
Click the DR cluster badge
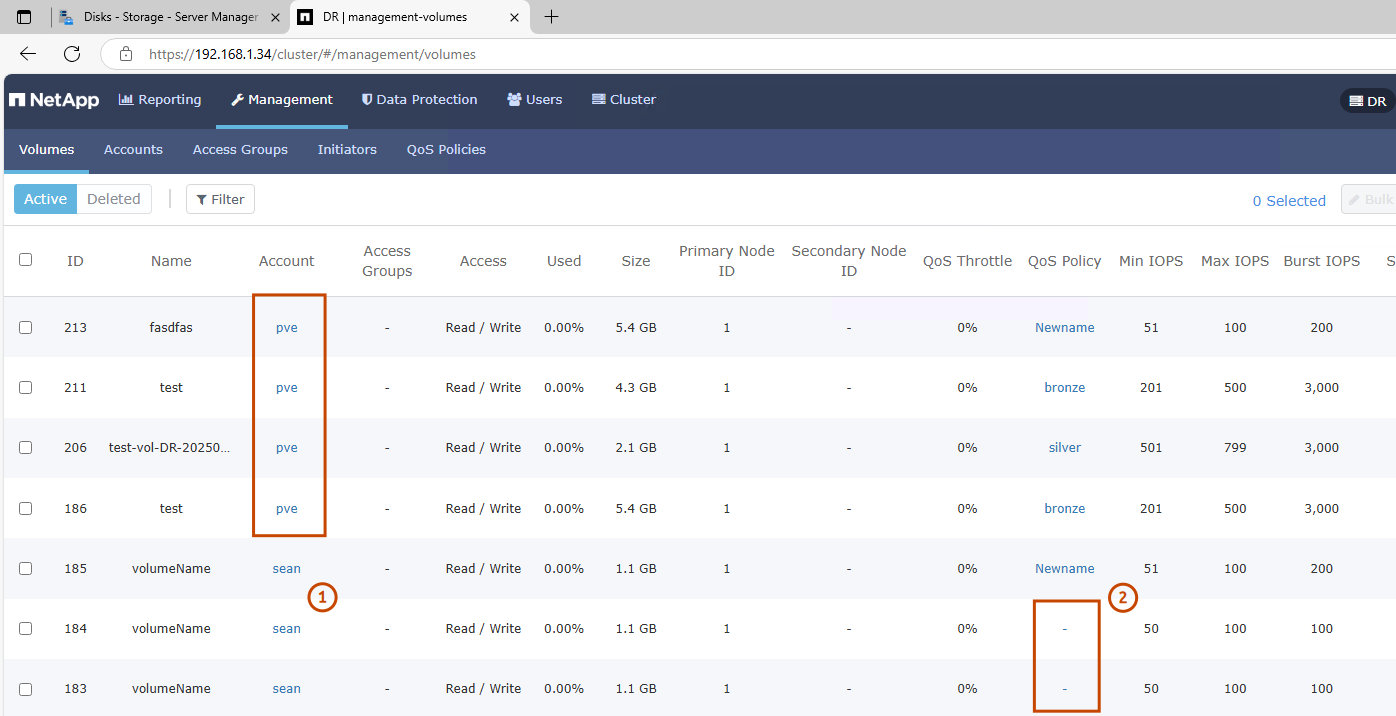1367,101
